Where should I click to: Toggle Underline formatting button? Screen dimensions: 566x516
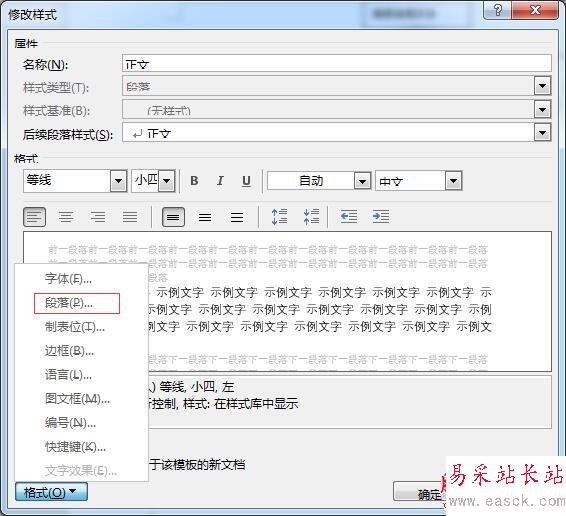pyautogui.click(x=246, y=181)
